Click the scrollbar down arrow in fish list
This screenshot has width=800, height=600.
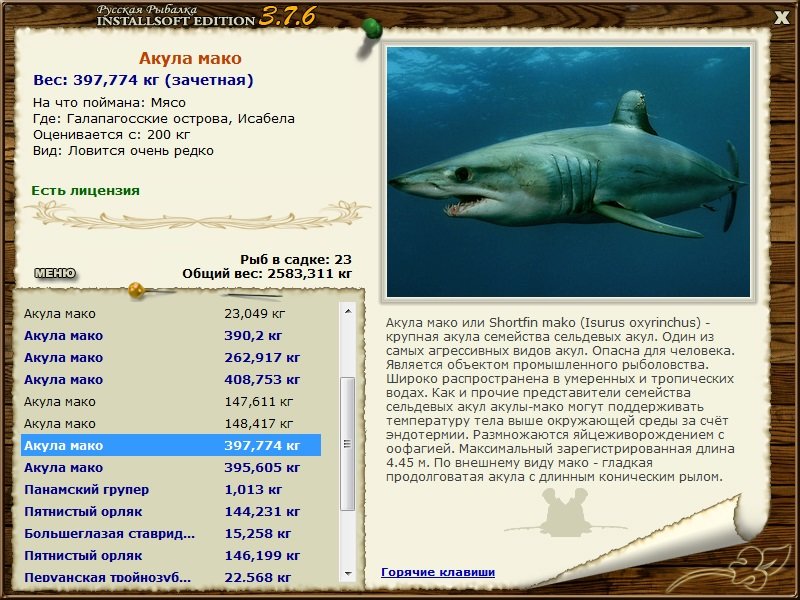(348, 574)
